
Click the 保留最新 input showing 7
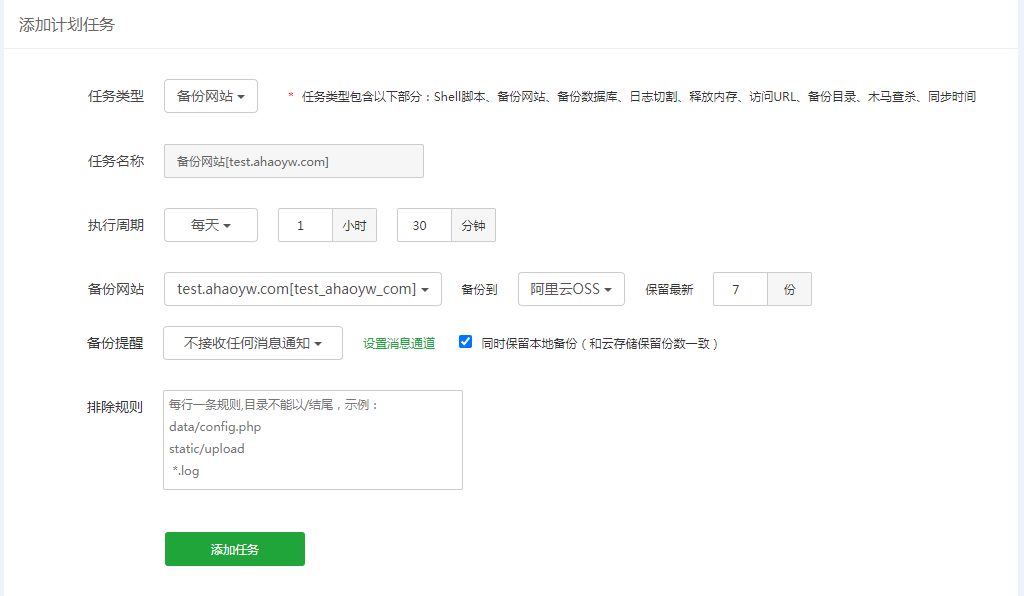click(x=740, y=289)
